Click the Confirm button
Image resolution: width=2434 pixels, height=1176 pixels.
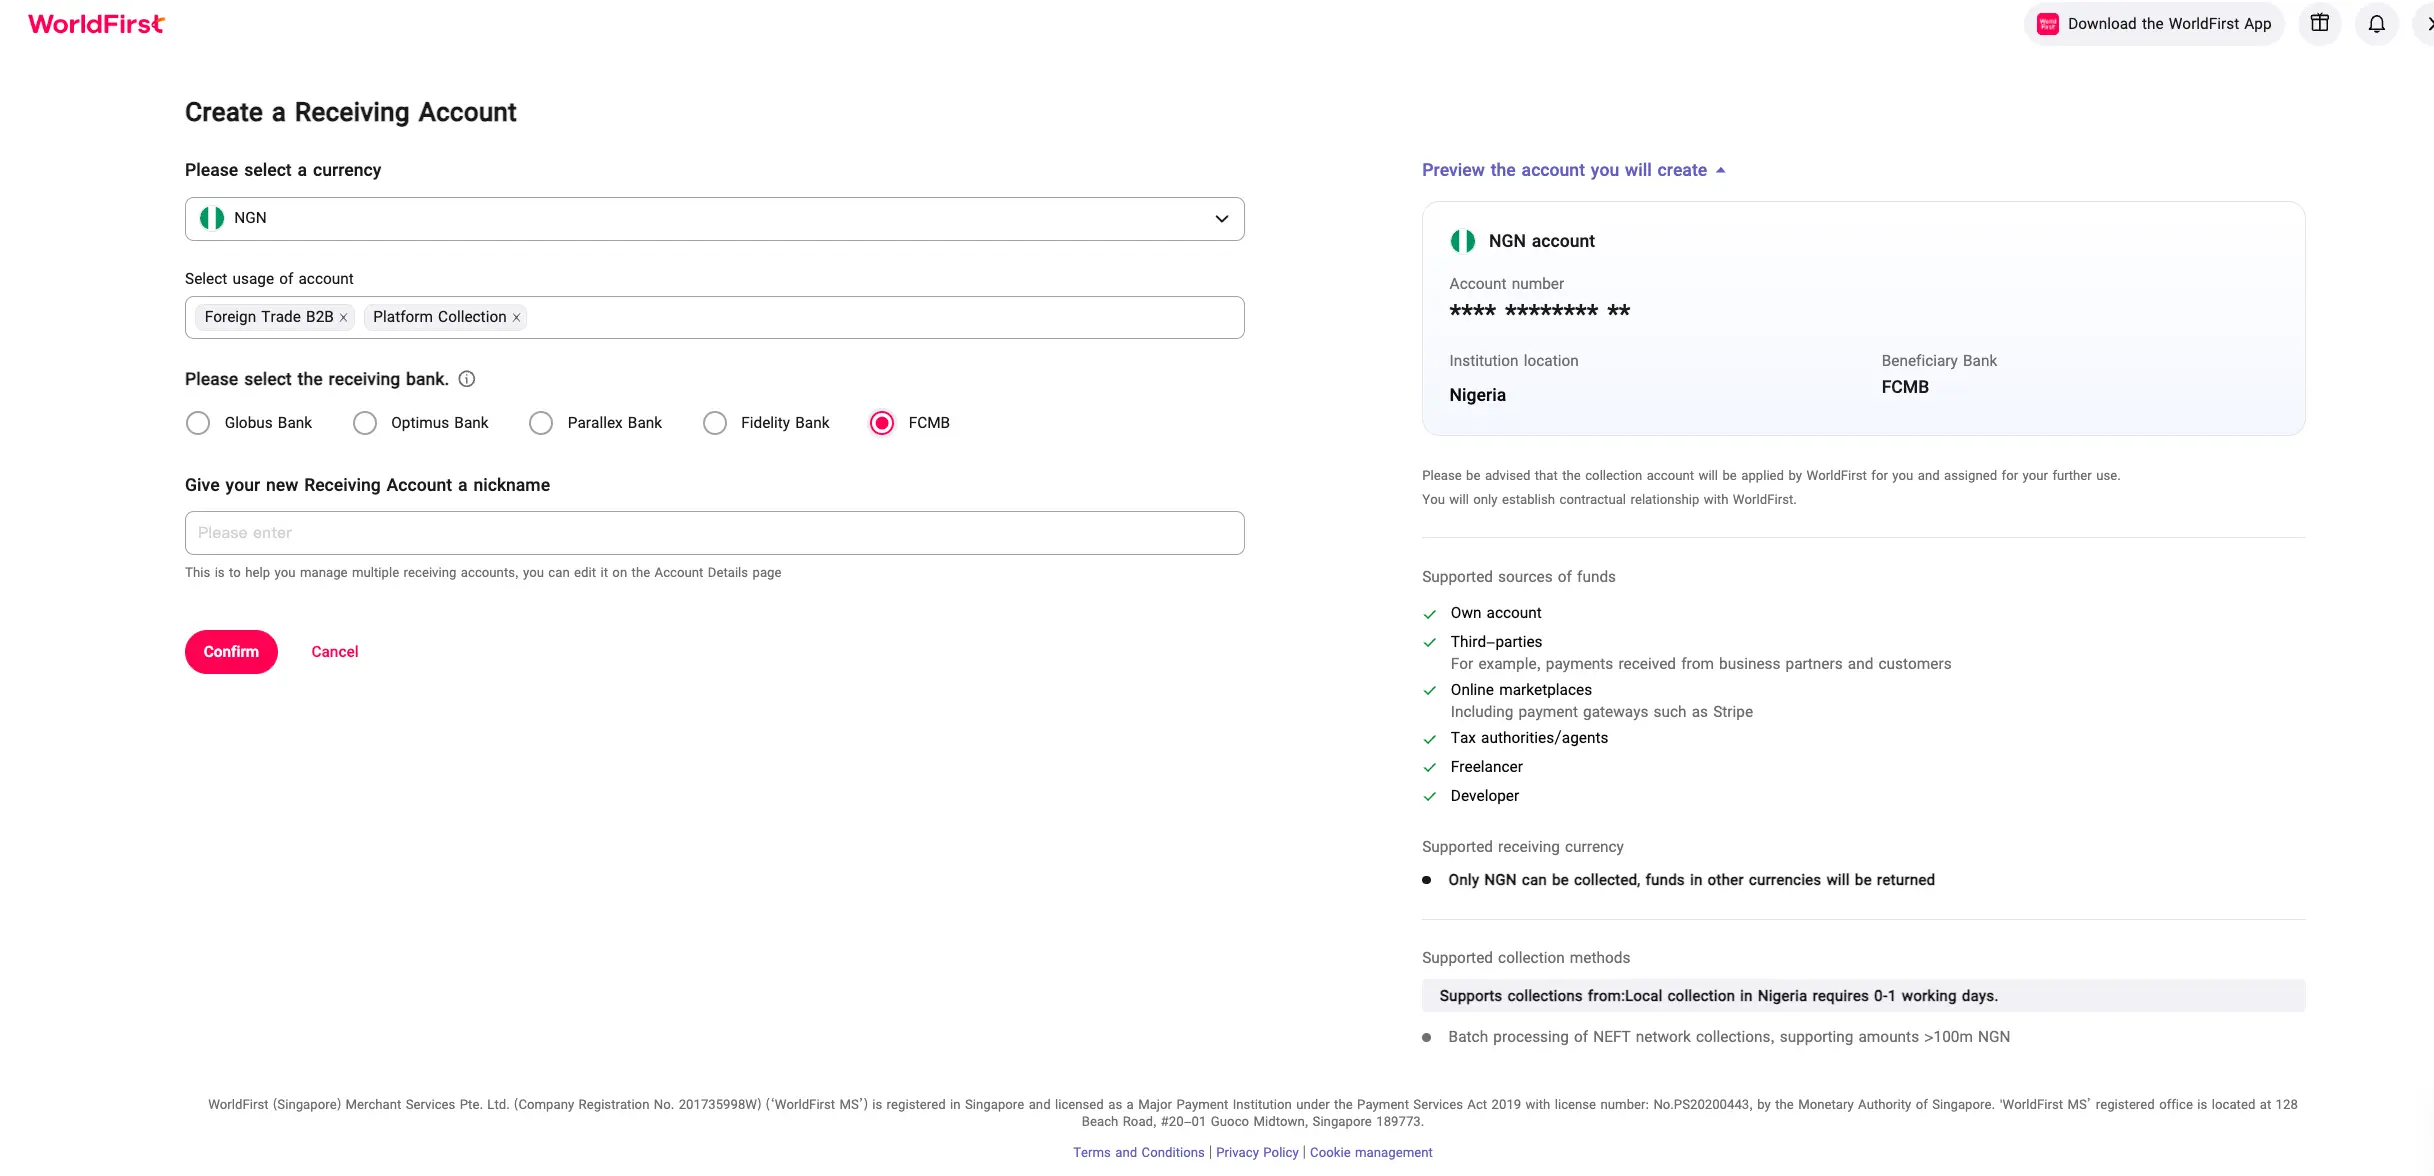[x=231, y=652]
